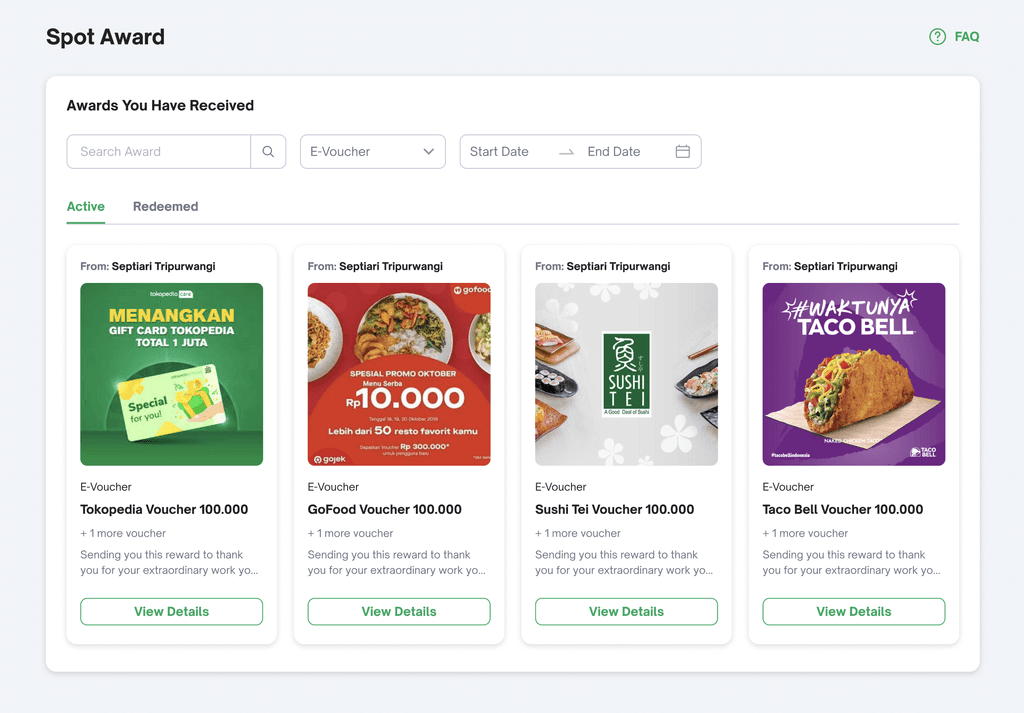Open the Taco Bell promo image
This screenshot has width=1024, height=713.
point(853,374)
